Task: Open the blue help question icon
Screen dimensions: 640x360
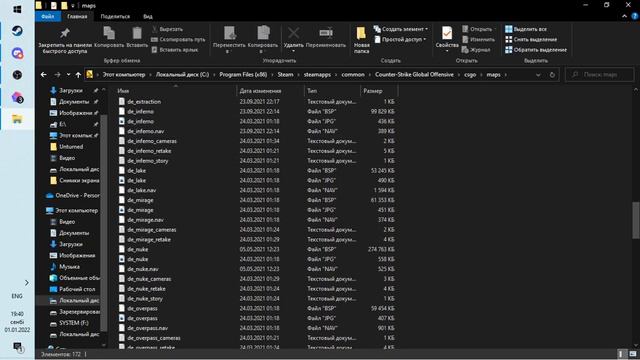Action: point(635,16)
